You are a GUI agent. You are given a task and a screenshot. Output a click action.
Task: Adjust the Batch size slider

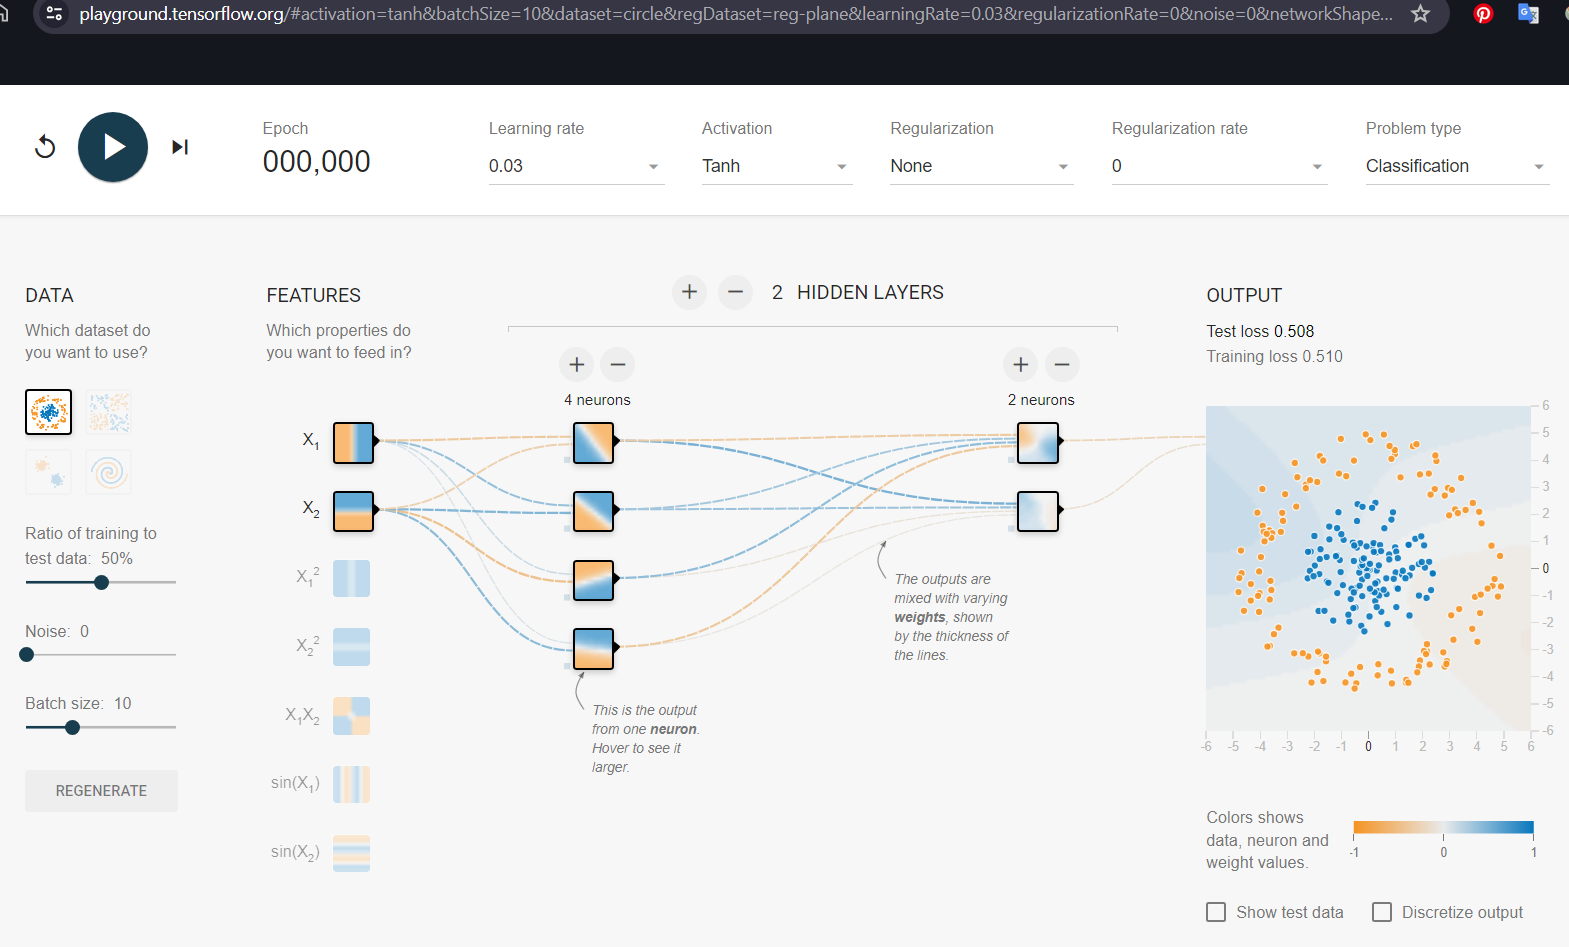tap(101, 728)
